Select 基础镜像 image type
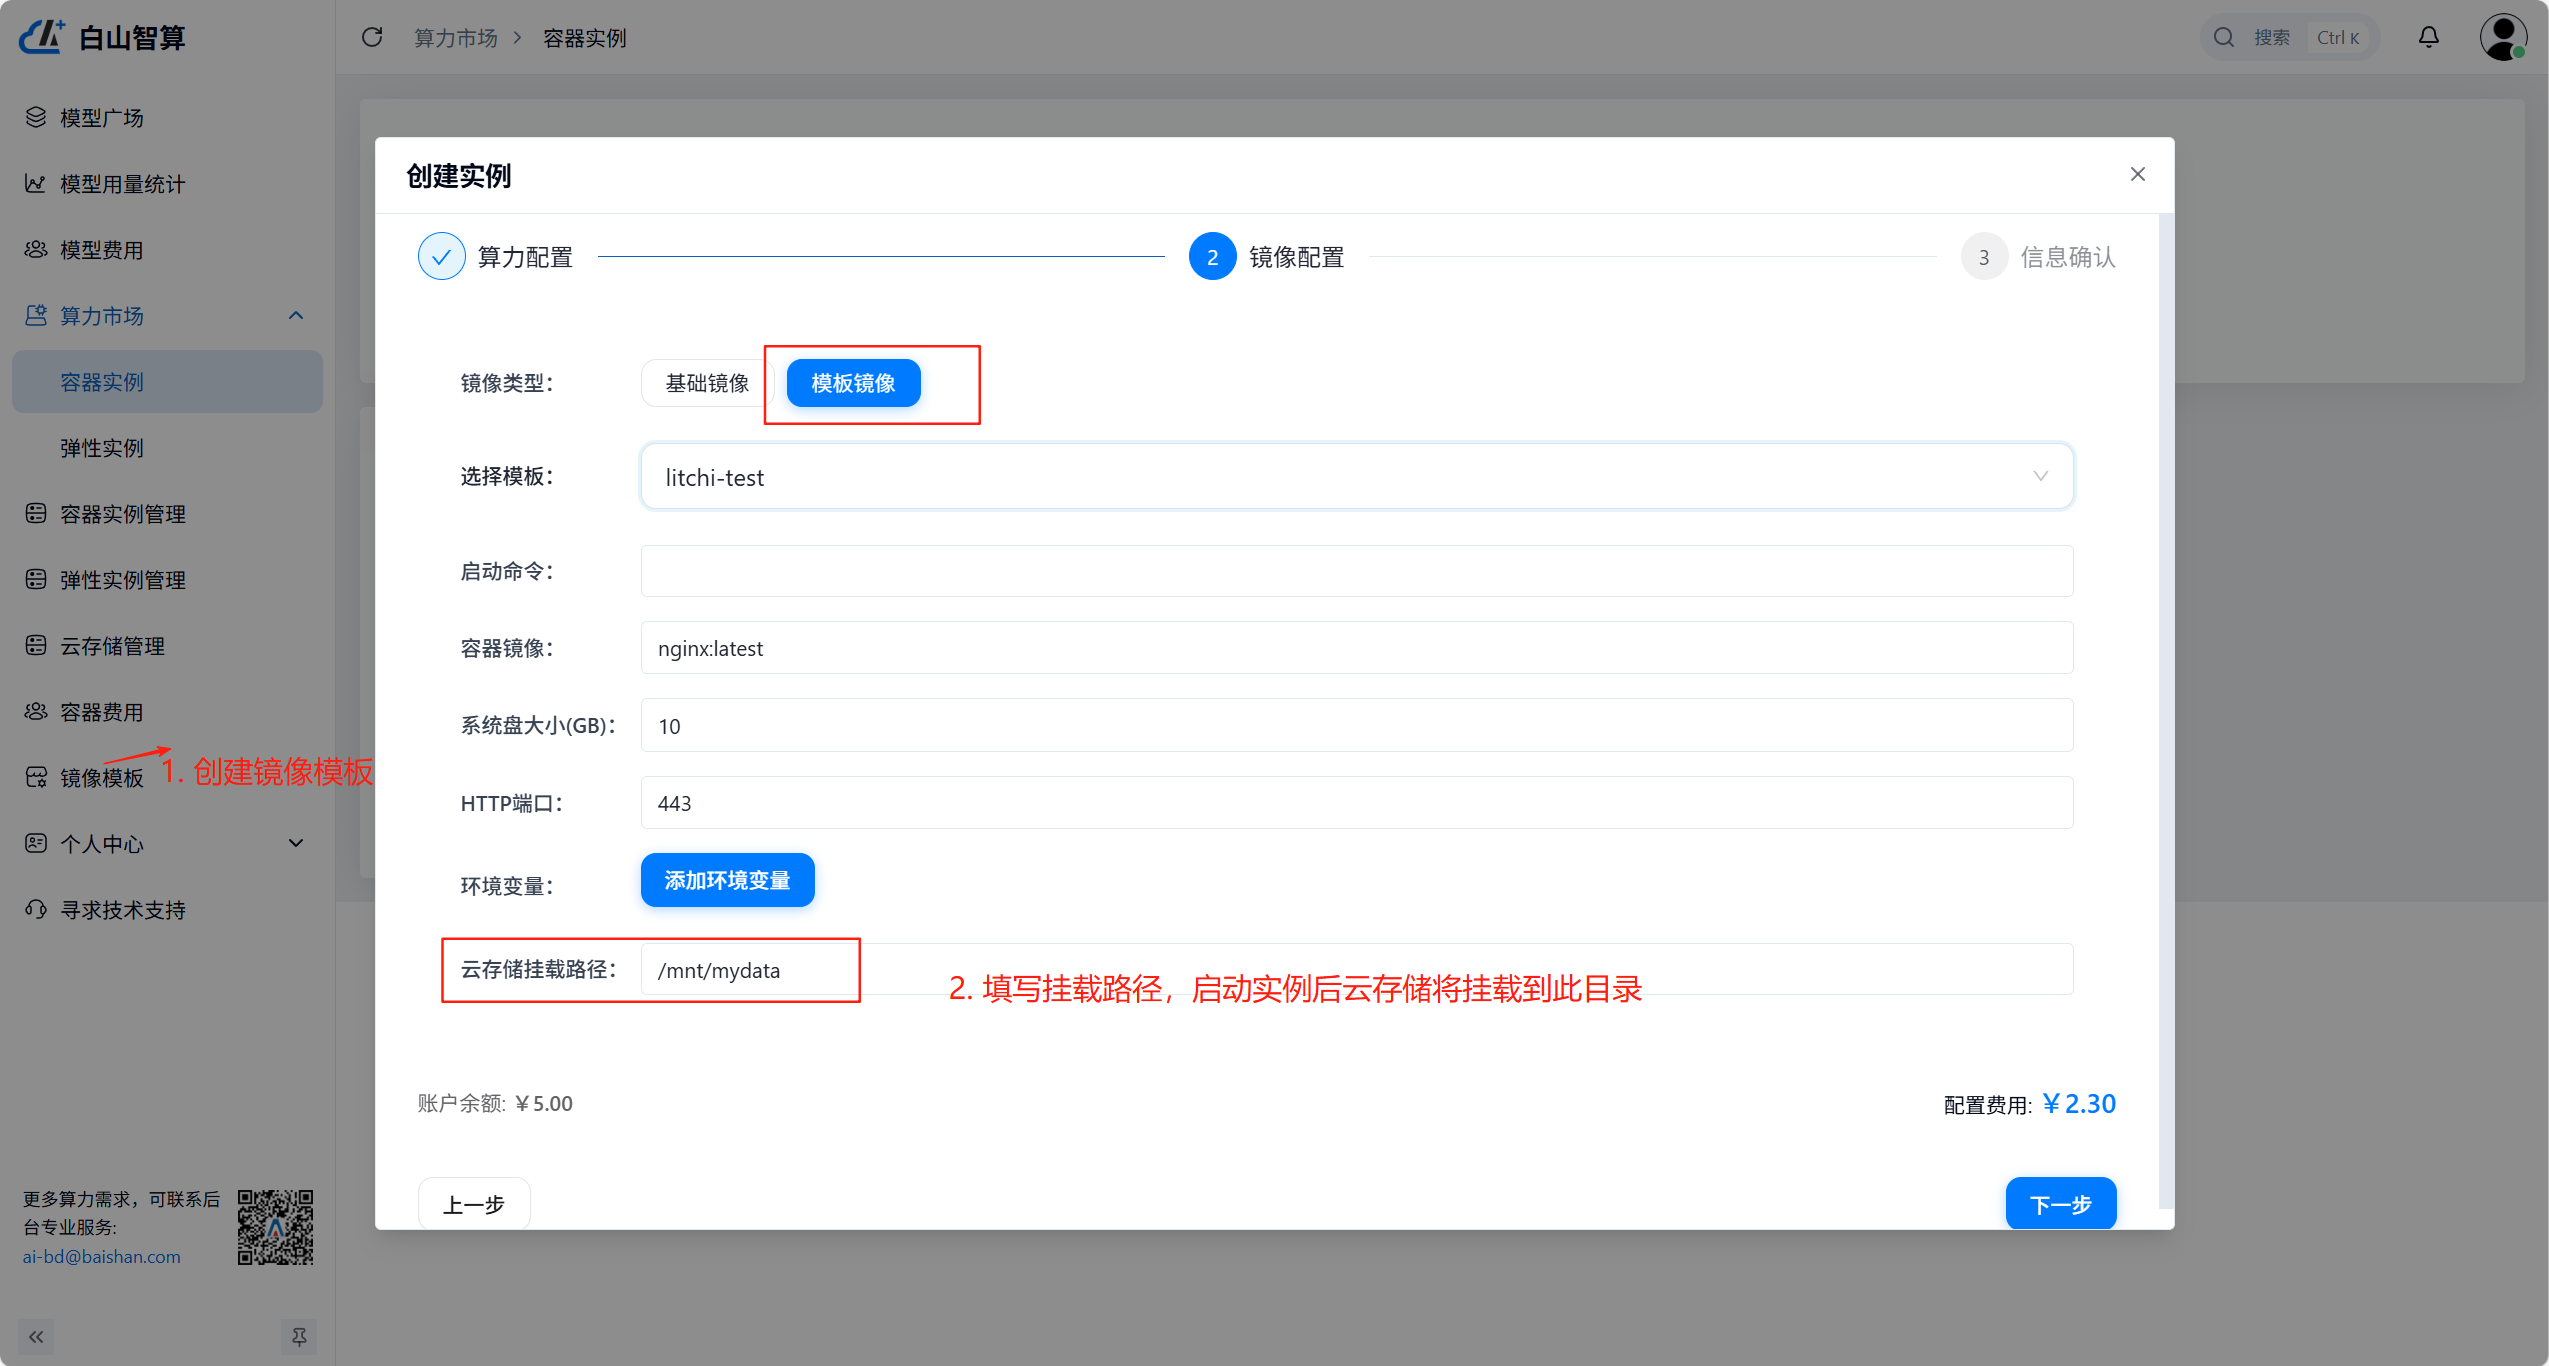This screenshot has width=2549, height=1366. pyautogui.click(x=707, y=383)
